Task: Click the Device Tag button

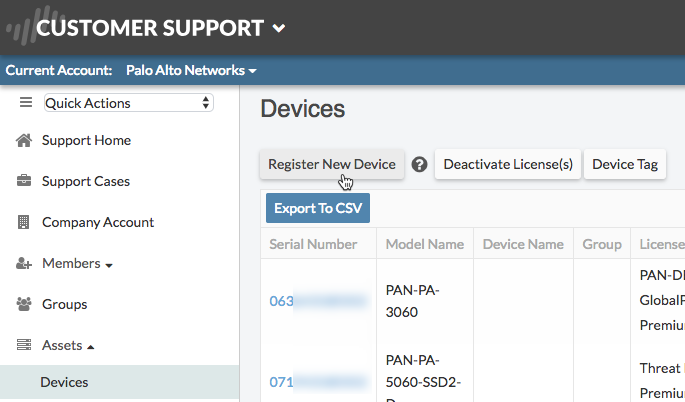Action: 625,164
